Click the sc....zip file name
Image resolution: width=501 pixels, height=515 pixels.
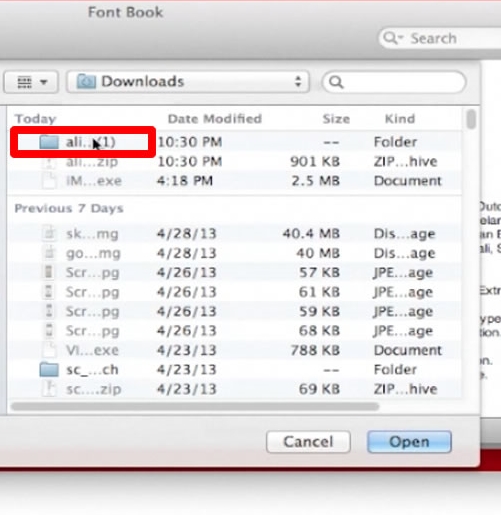coord(93,389)
